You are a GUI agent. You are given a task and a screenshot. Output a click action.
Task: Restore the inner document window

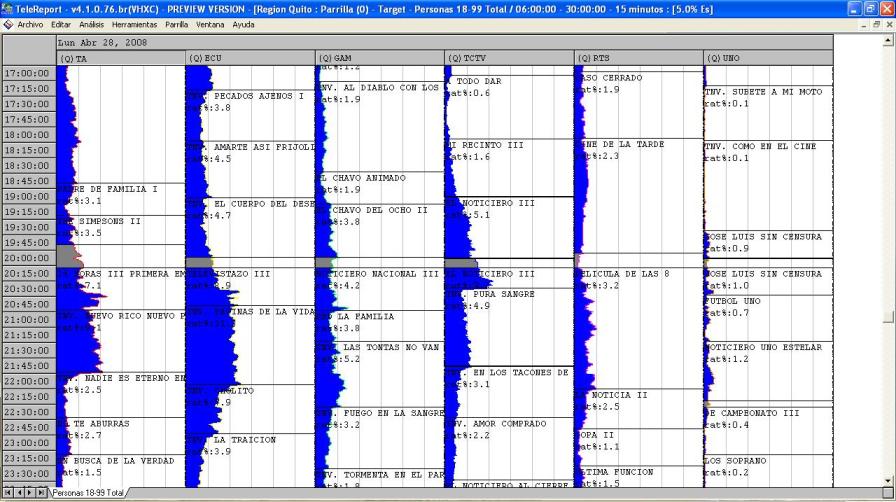[x=876, y=25]
